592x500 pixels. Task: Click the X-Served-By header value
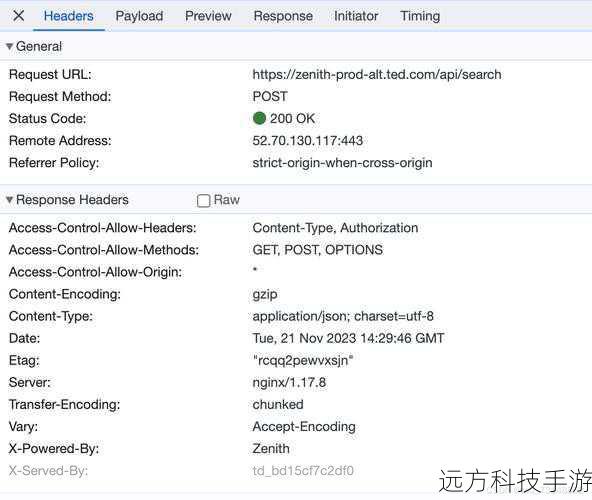point(303,471)
